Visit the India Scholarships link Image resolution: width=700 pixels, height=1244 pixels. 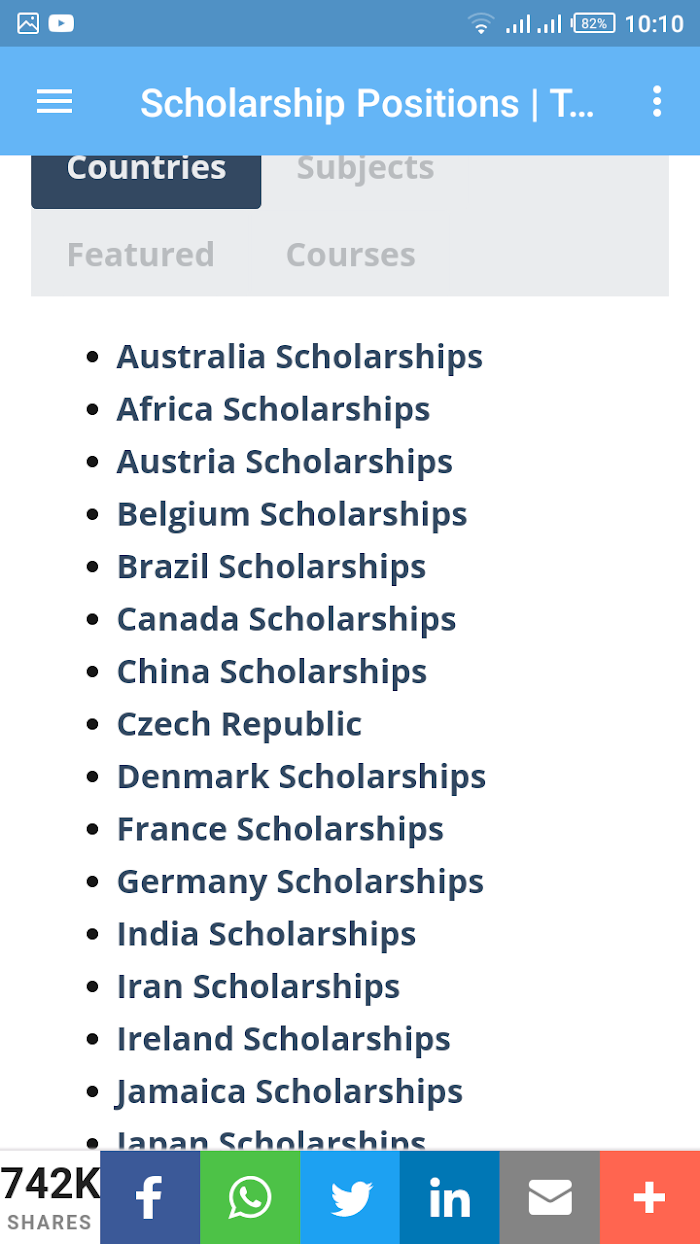click(x=266, y=934)
